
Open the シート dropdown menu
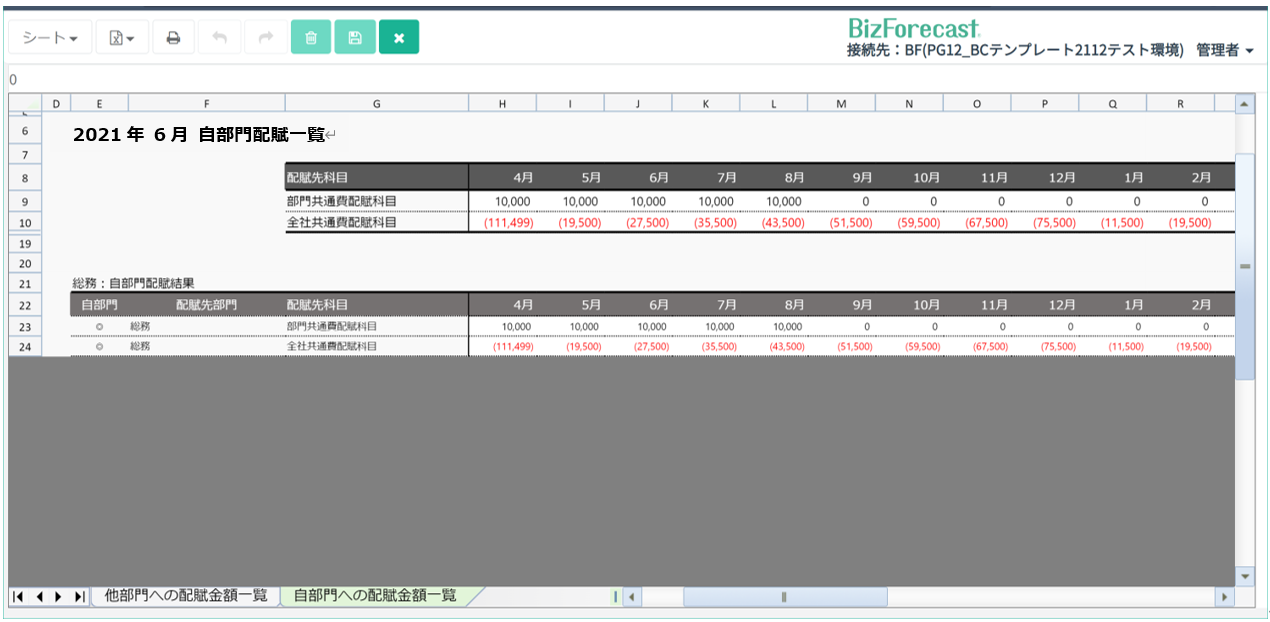tap(51, 38)
